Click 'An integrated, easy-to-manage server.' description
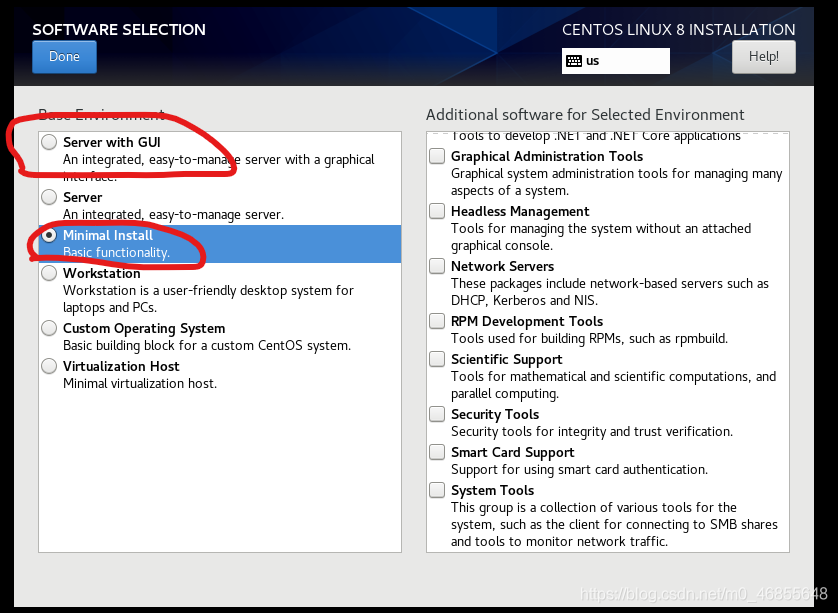This screenshot has height=613, width=838. [173, 215]
